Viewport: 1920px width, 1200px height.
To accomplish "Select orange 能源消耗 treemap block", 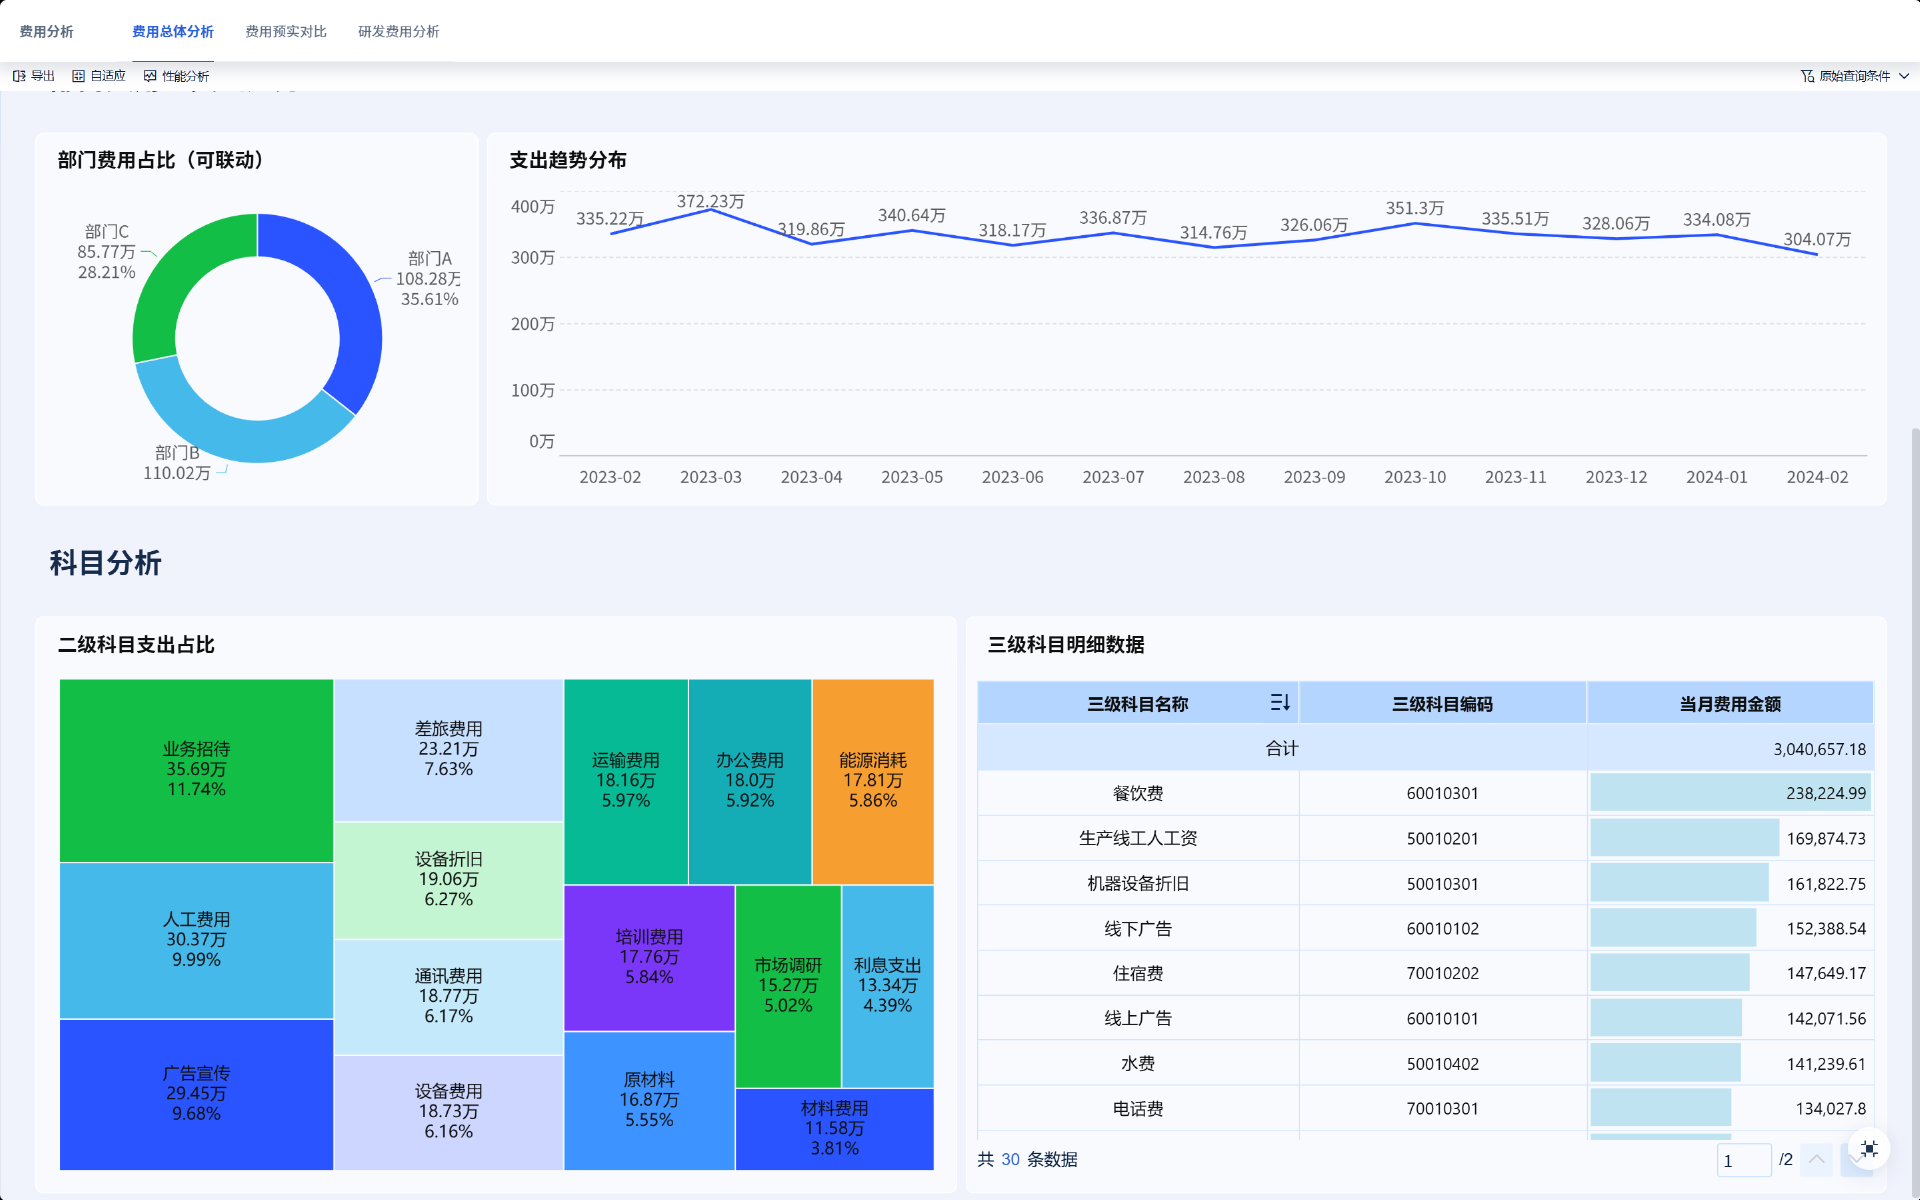I will [x=873, y=780].
